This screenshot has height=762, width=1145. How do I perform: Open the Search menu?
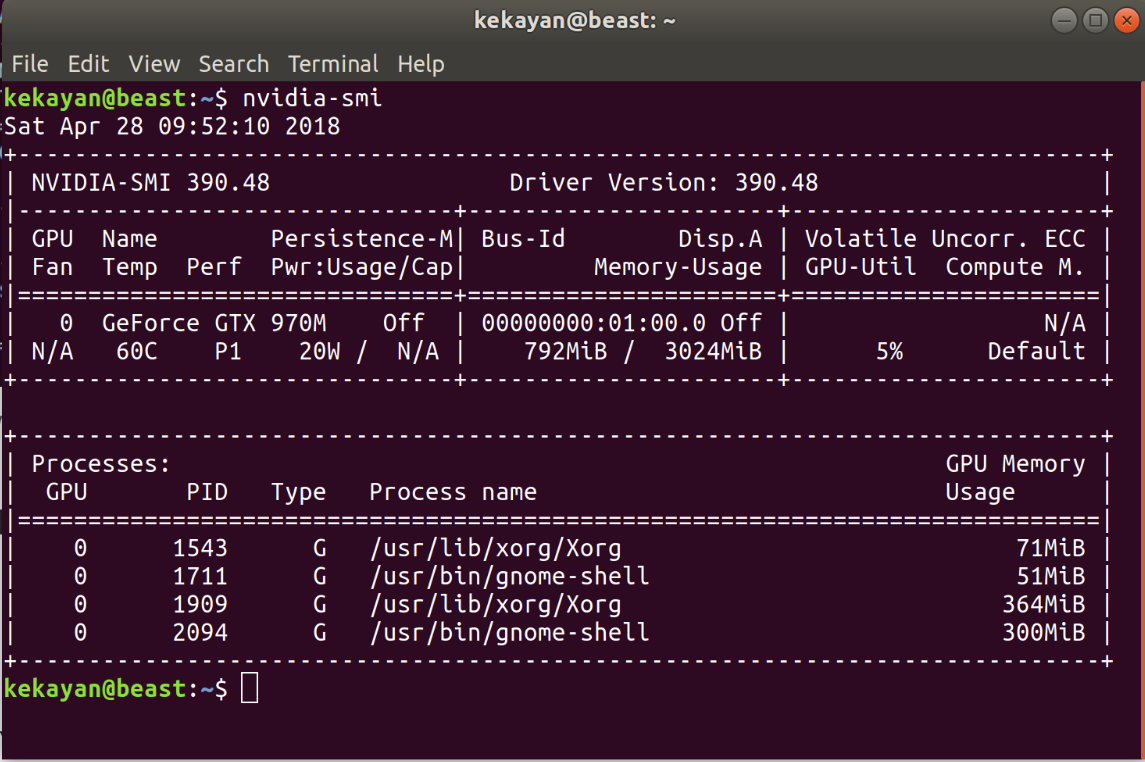tap(233, 64)
